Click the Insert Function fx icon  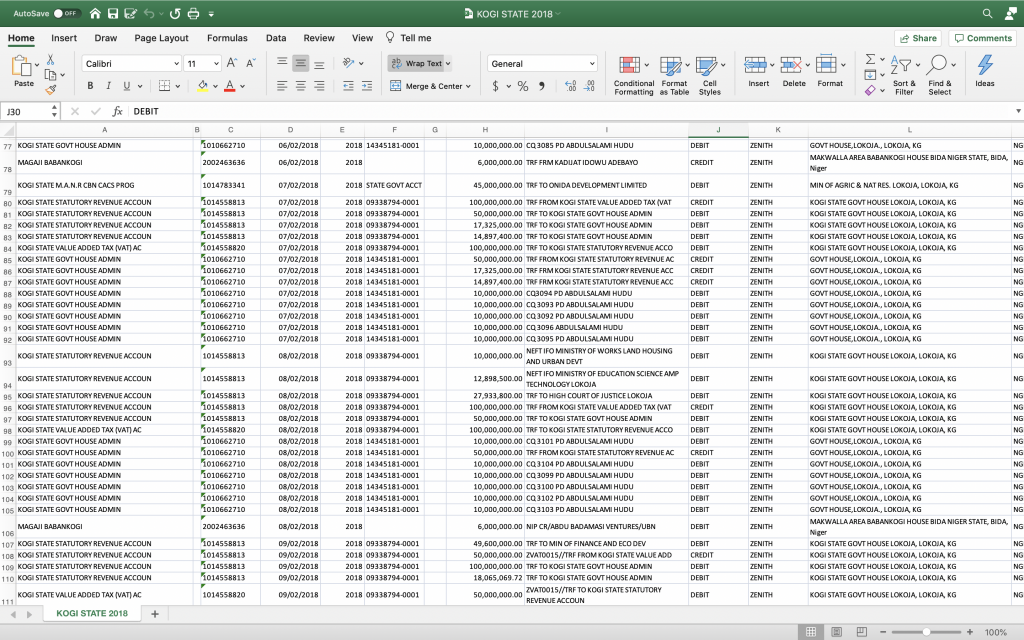(117, 111)
